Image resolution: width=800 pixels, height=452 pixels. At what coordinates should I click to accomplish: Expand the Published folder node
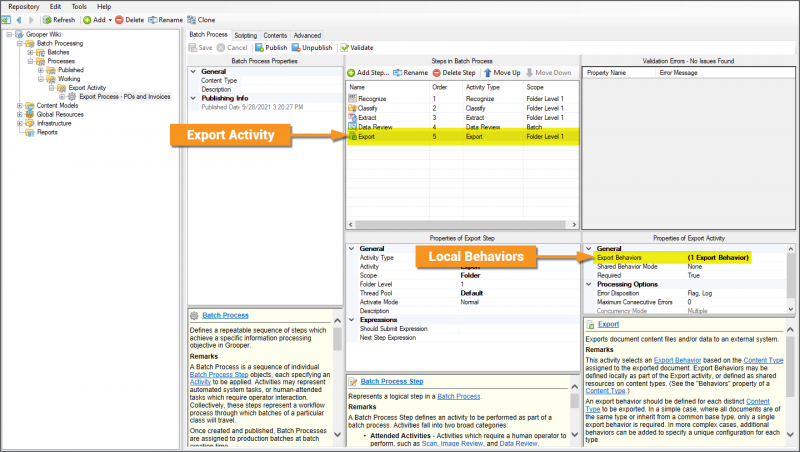coord(41,70)
